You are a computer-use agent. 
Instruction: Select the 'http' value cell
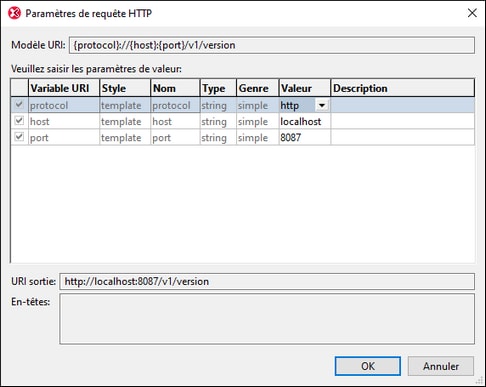click(297, 105)
